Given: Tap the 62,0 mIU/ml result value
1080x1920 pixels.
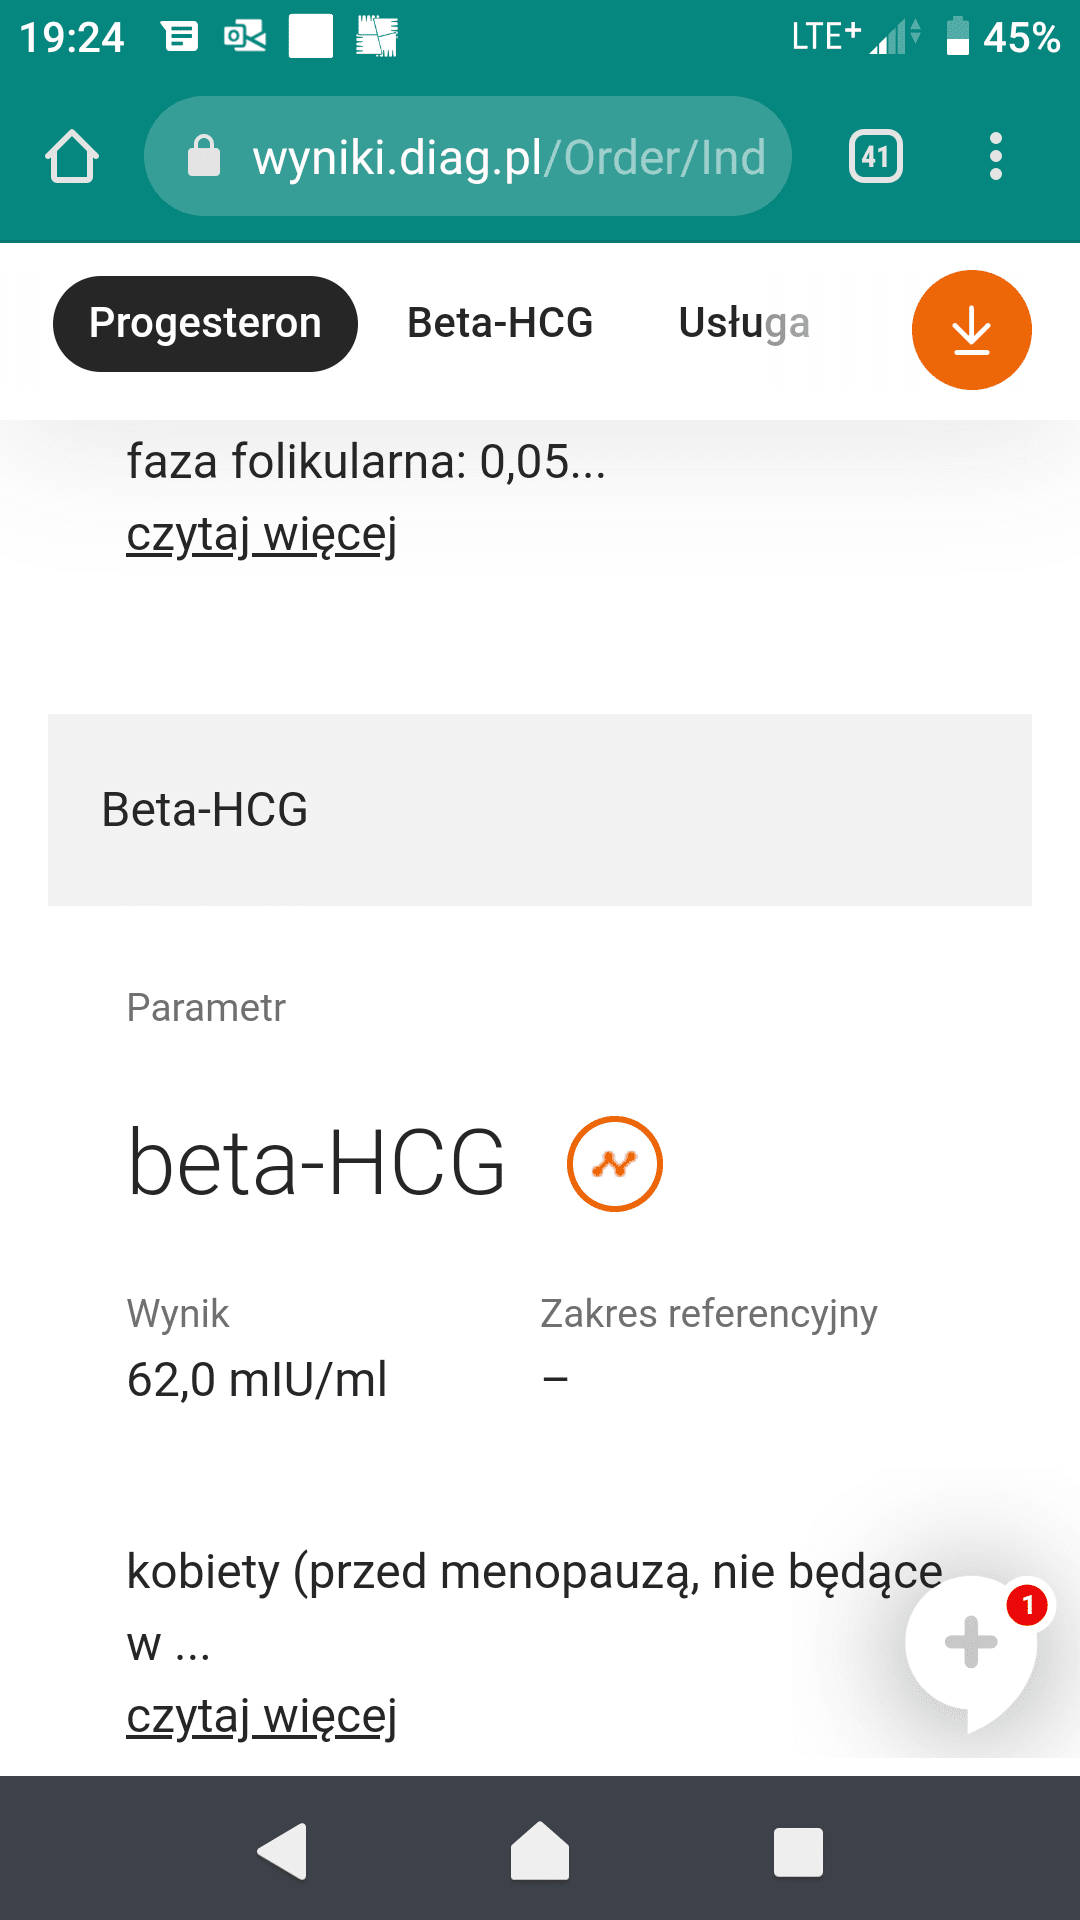Looking at the screenshot, I should click(x=257, y=1380).
